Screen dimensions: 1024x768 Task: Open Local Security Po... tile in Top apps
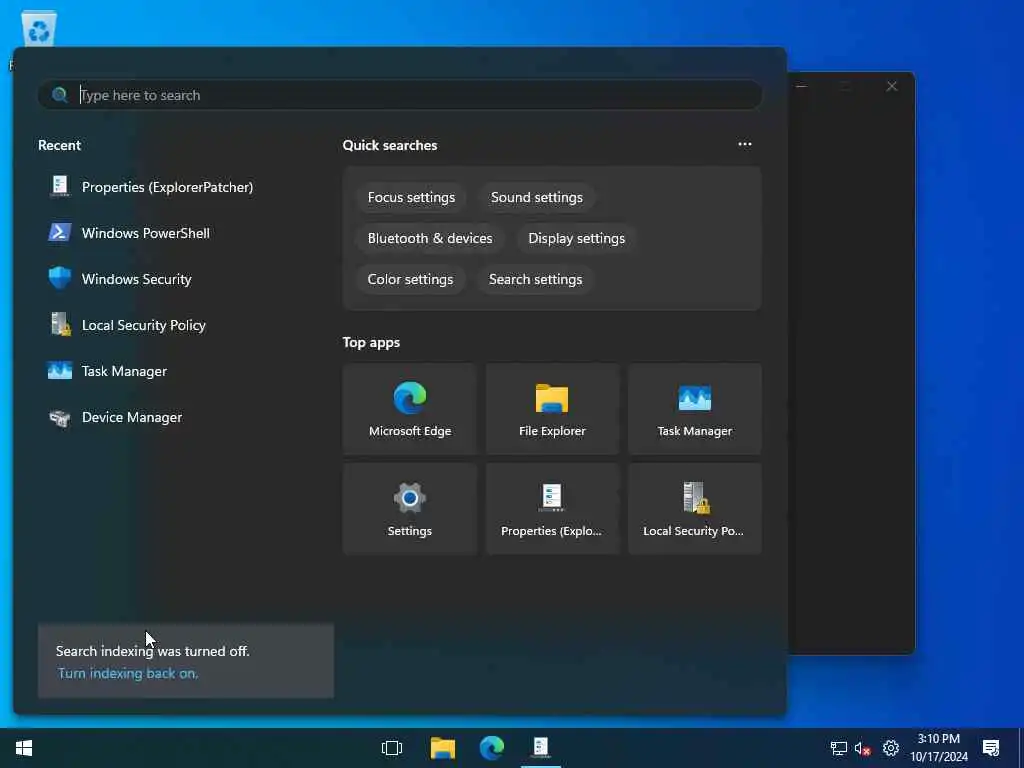(695, 509)
